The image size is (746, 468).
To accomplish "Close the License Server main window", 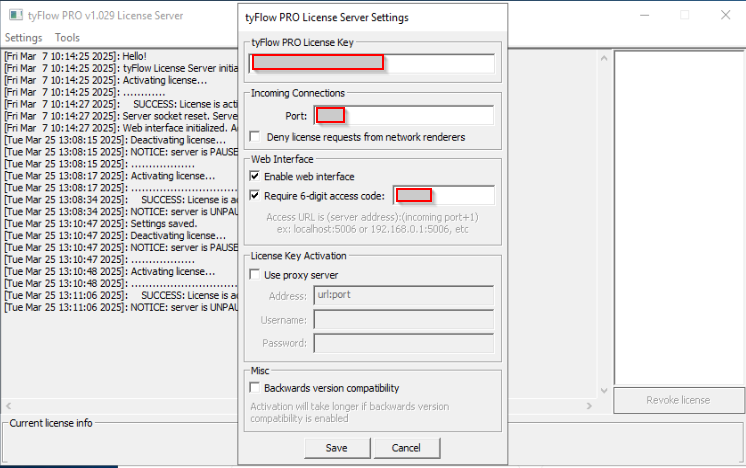I will point(723,15).
